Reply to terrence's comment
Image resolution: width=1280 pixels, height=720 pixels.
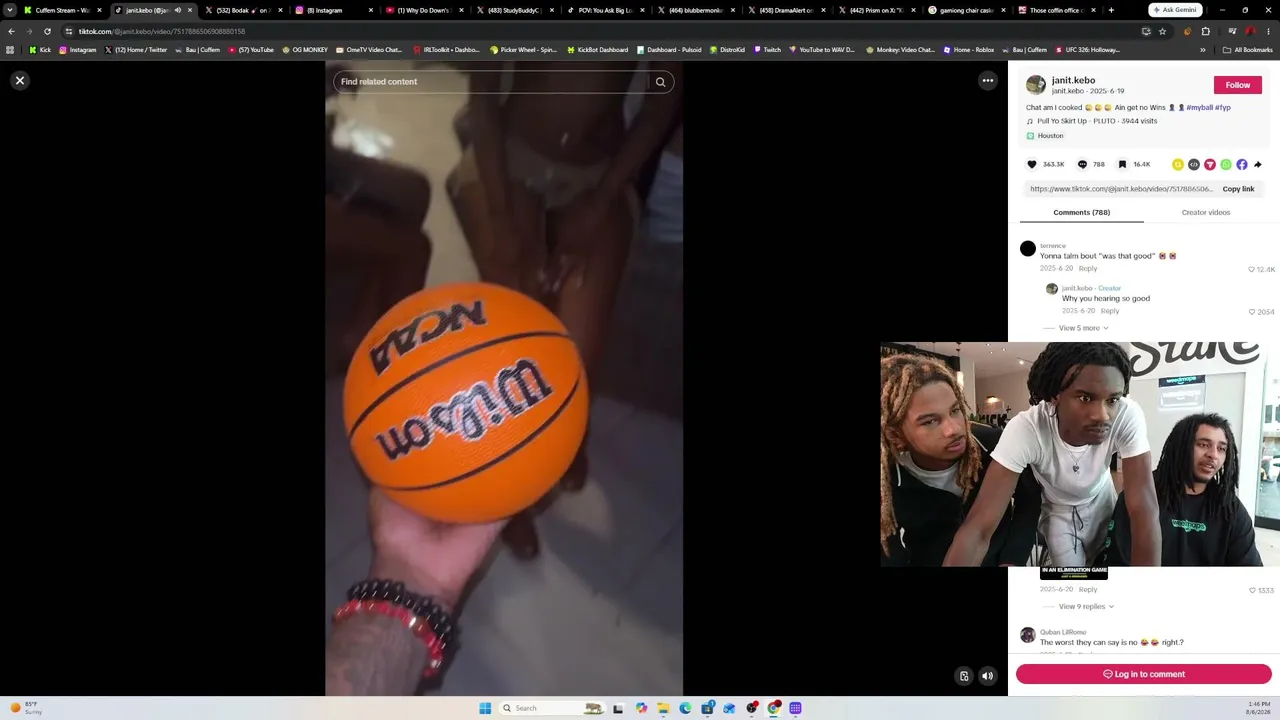[1088, 268]
